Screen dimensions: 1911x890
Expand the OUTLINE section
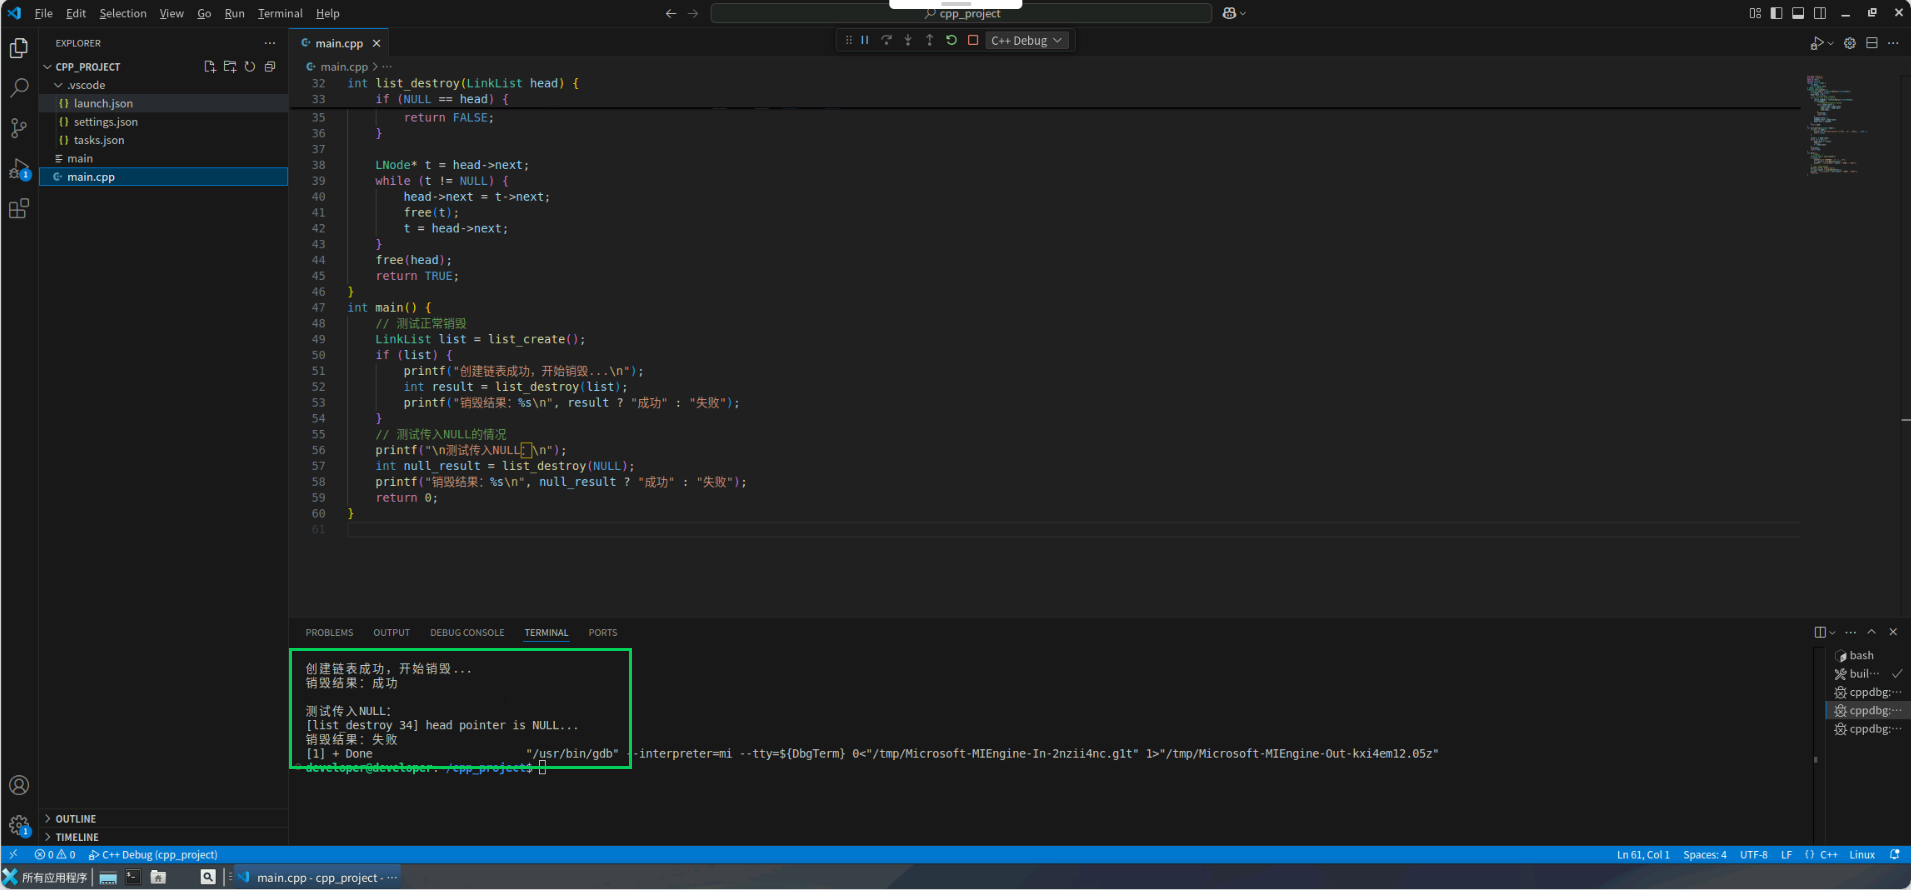76,819
